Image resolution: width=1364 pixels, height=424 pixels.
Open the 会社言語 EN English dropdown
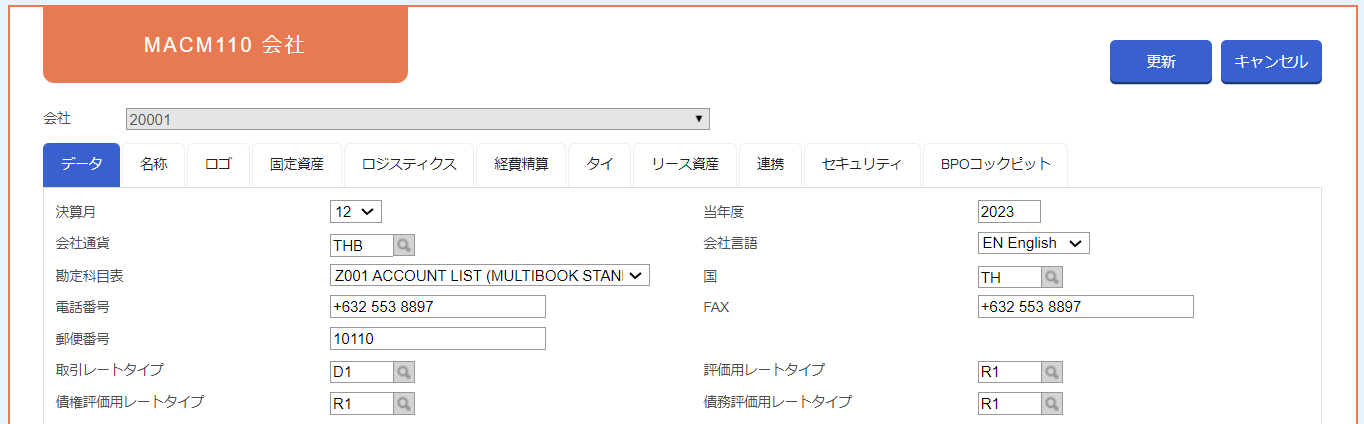click(1034, 243)
